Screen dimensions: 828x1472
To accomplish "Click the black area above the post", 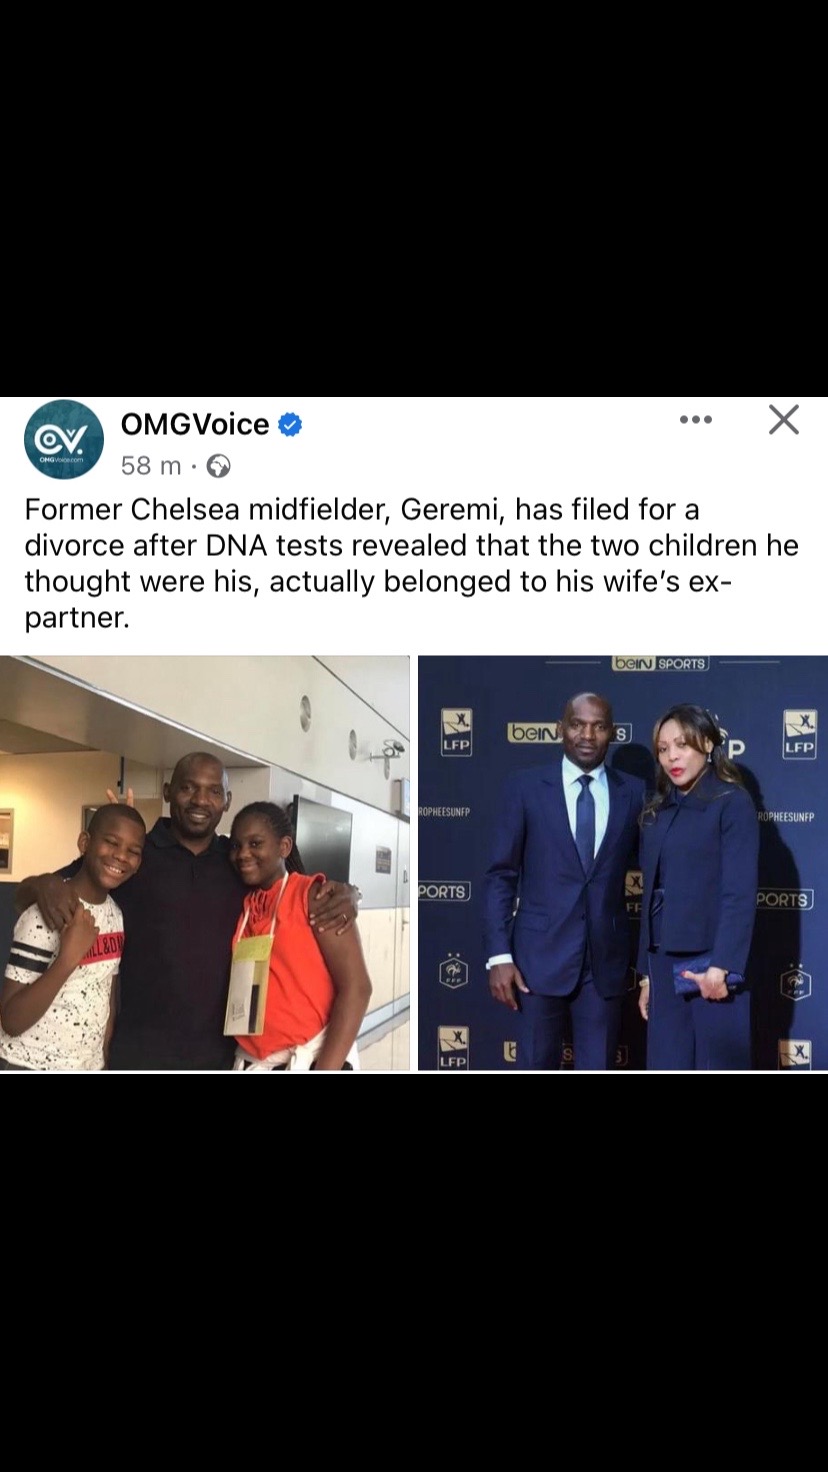I will click(x=414, y=198).
